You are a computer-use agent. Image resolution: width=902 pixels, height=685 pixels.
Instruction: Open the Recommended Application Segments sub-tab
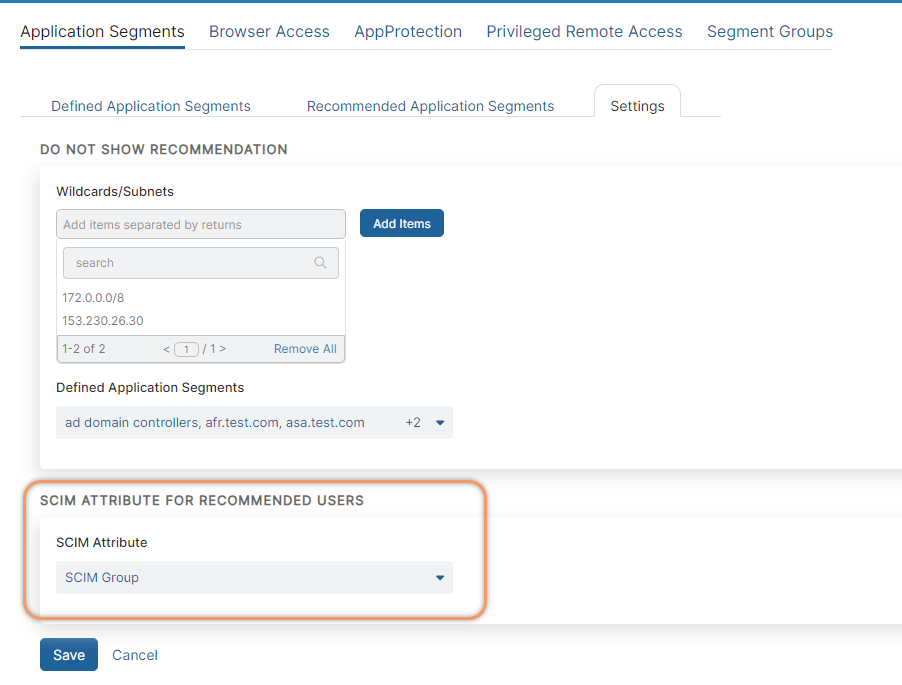[x=430, y=106]
